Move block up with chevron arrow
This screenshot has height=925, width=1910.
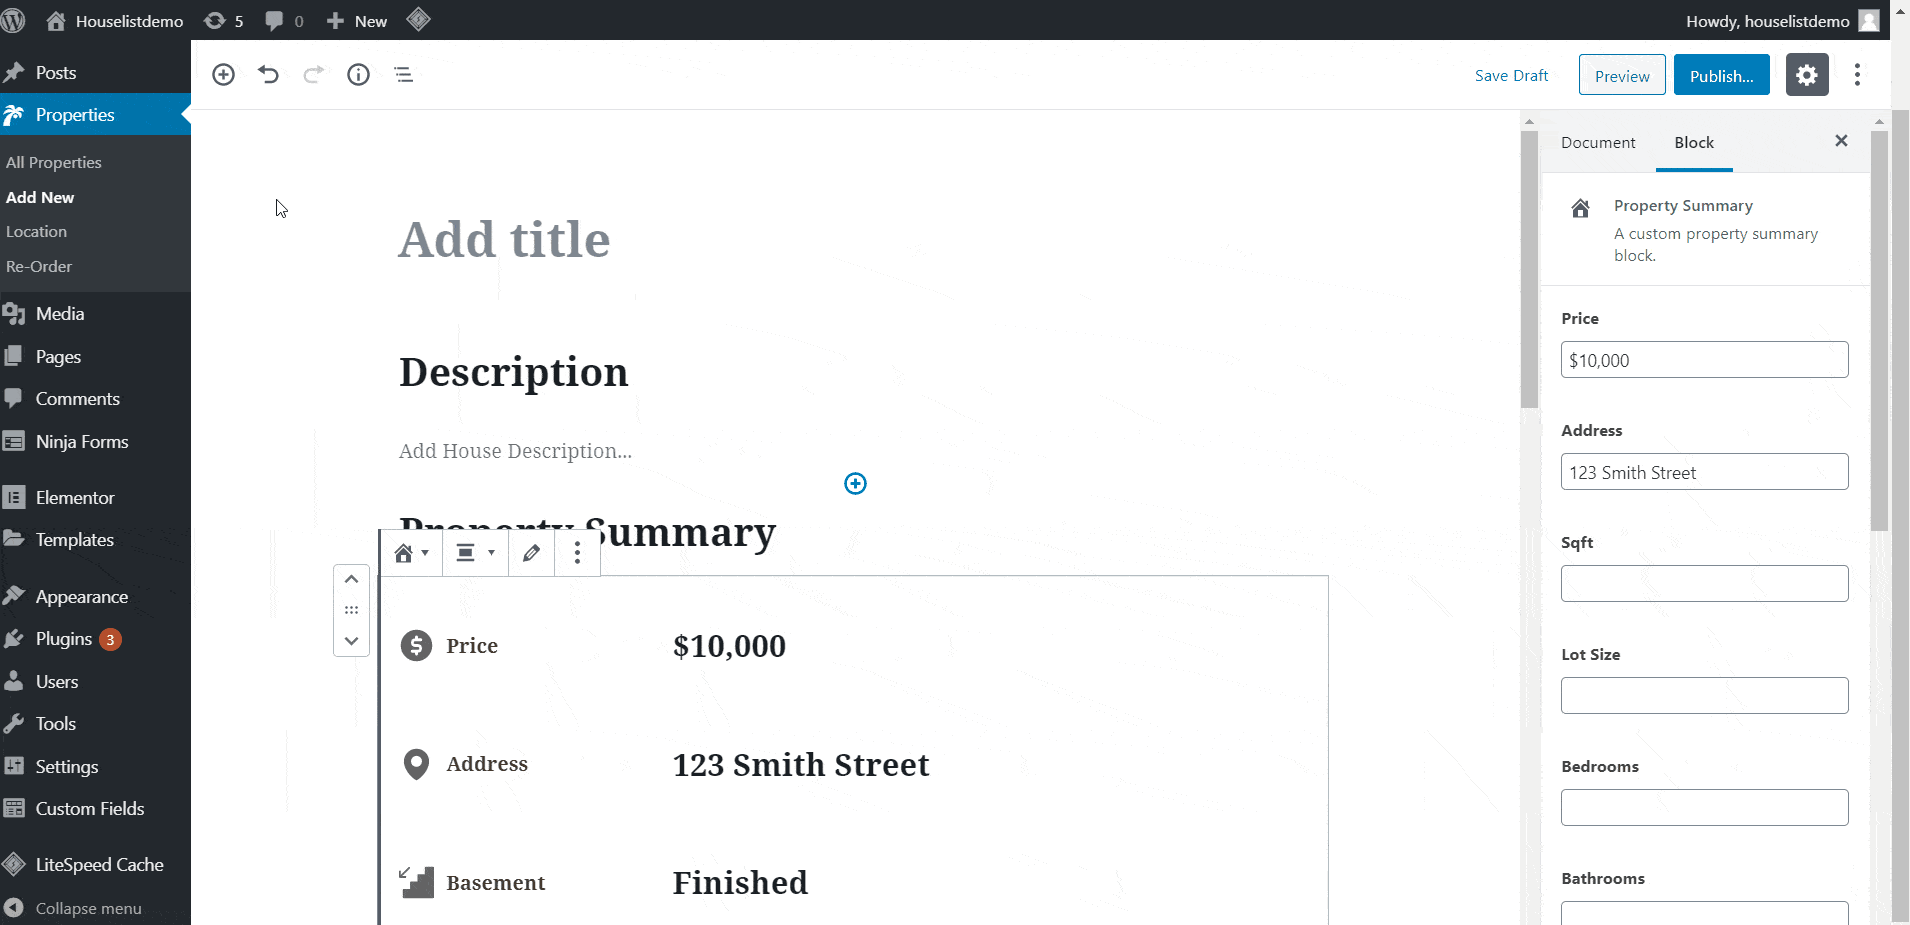coord(351,579)
